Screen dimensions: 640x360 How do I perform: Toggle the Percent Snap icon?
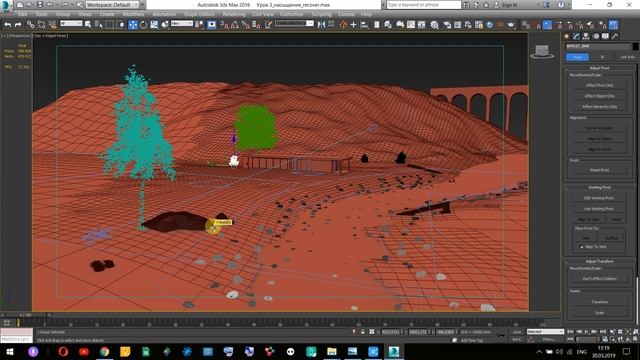[245, 25]
